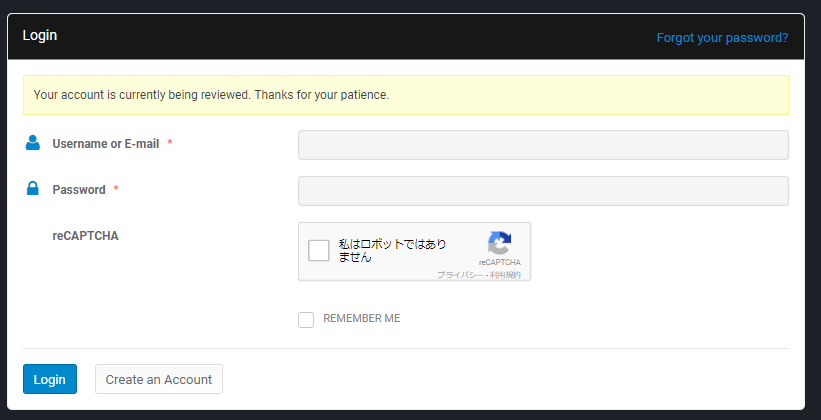Viewport: 821px width, 420px height.
Task: Click the 私はロボットではありません text
Action: coord(392,250)
